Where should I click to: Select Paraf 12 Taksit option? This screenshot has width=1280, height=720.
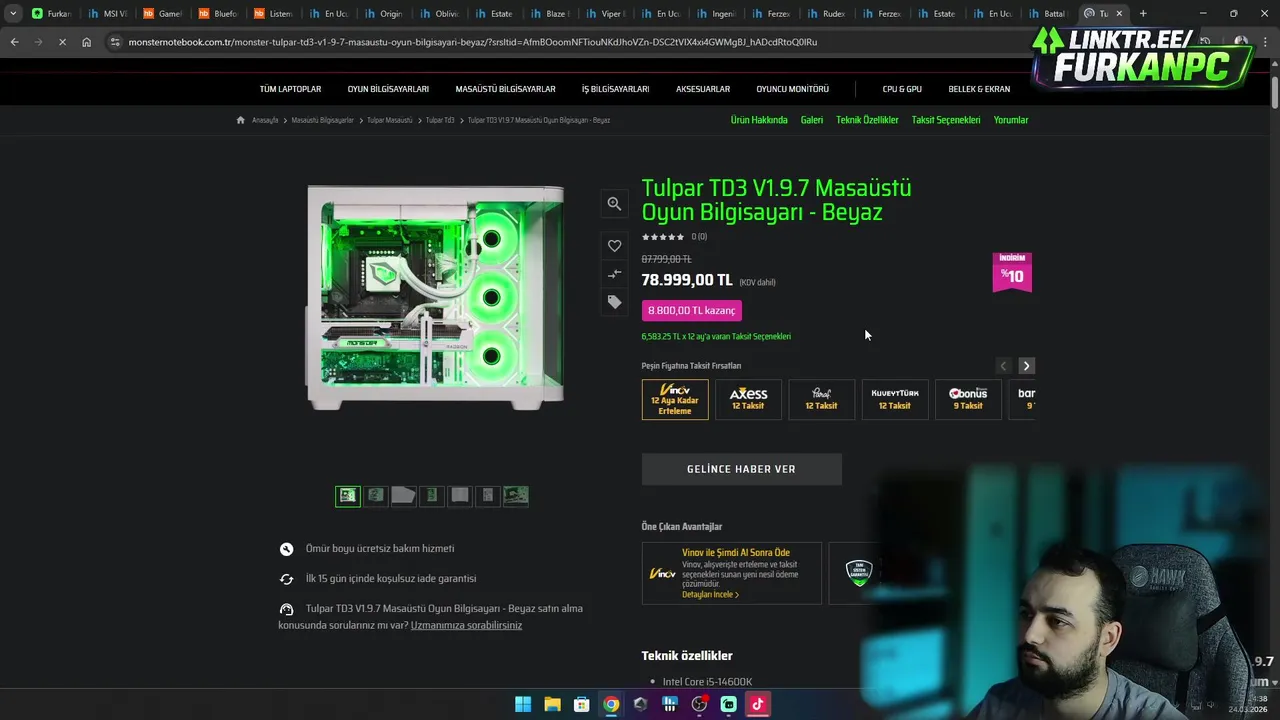pos(821,399)
